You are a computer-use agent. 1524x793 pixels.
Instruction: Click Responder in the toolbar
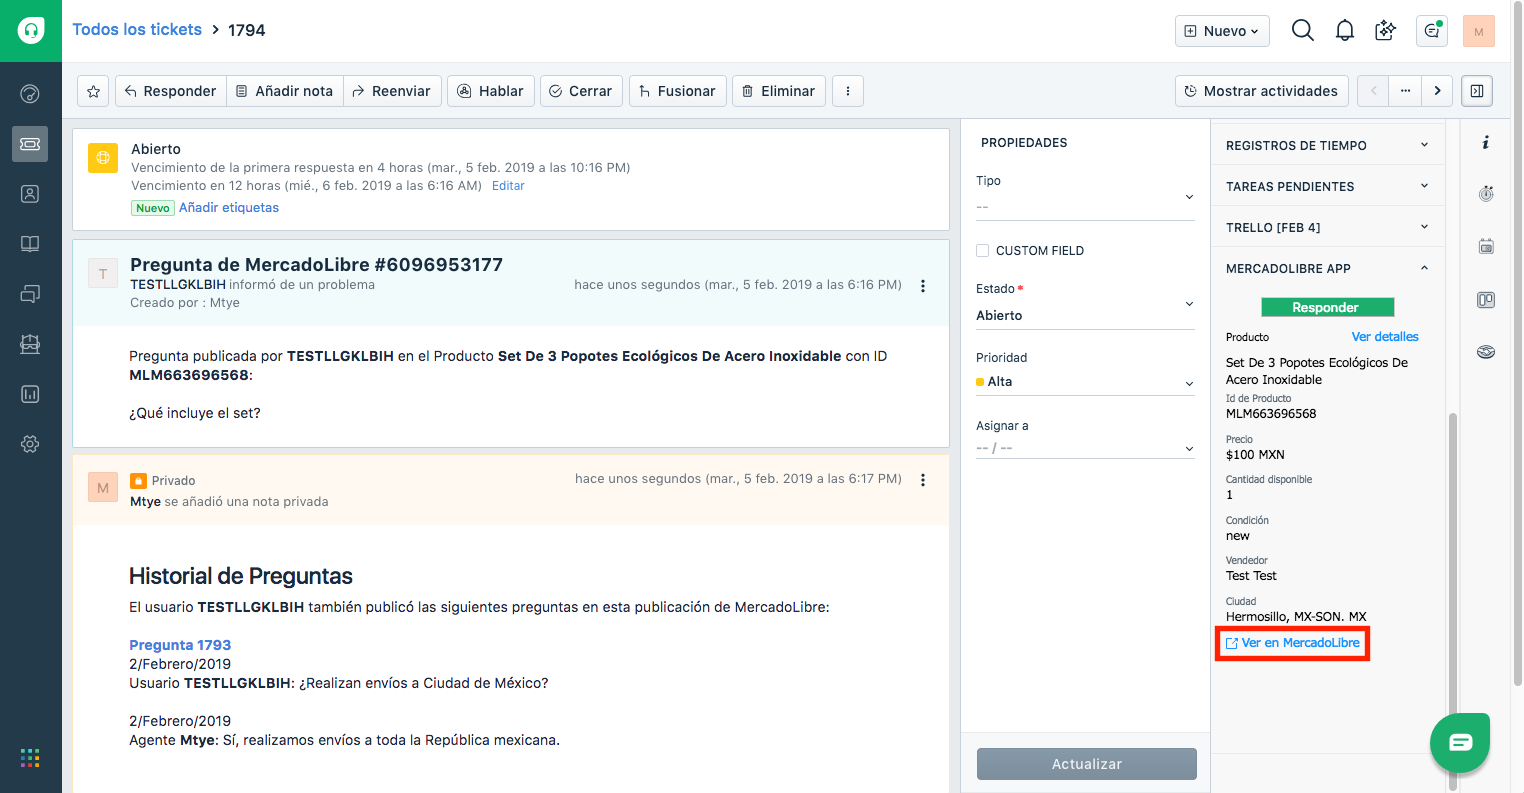point(171,91)
